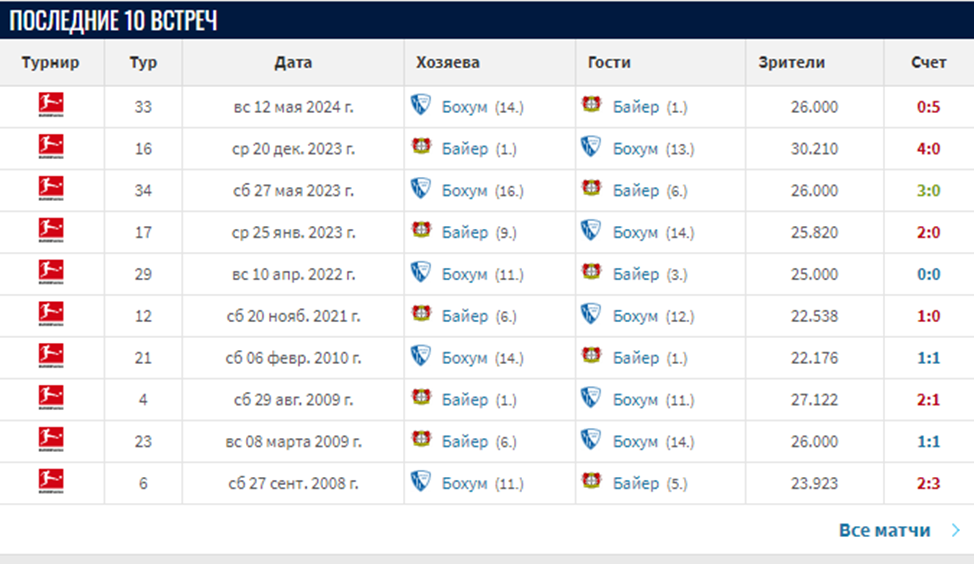Click Bochum crest in 10 апр. 2022 row
Screen dimensions: 974x564
421,272
